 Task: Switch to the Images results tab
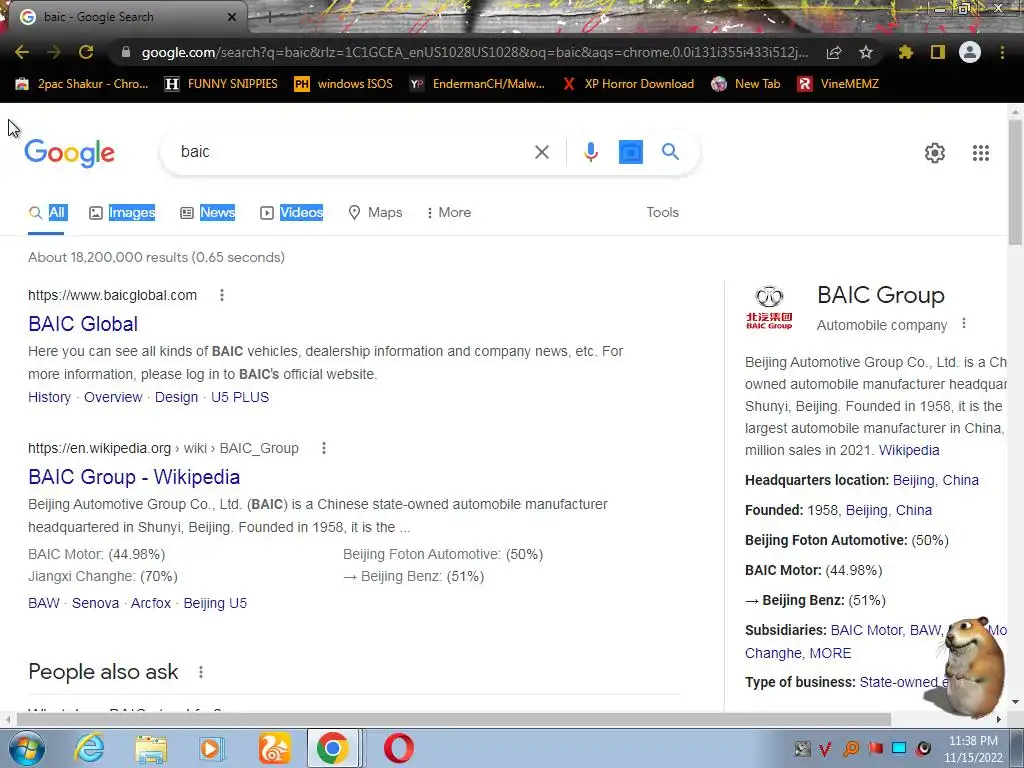tap(122, 212)
